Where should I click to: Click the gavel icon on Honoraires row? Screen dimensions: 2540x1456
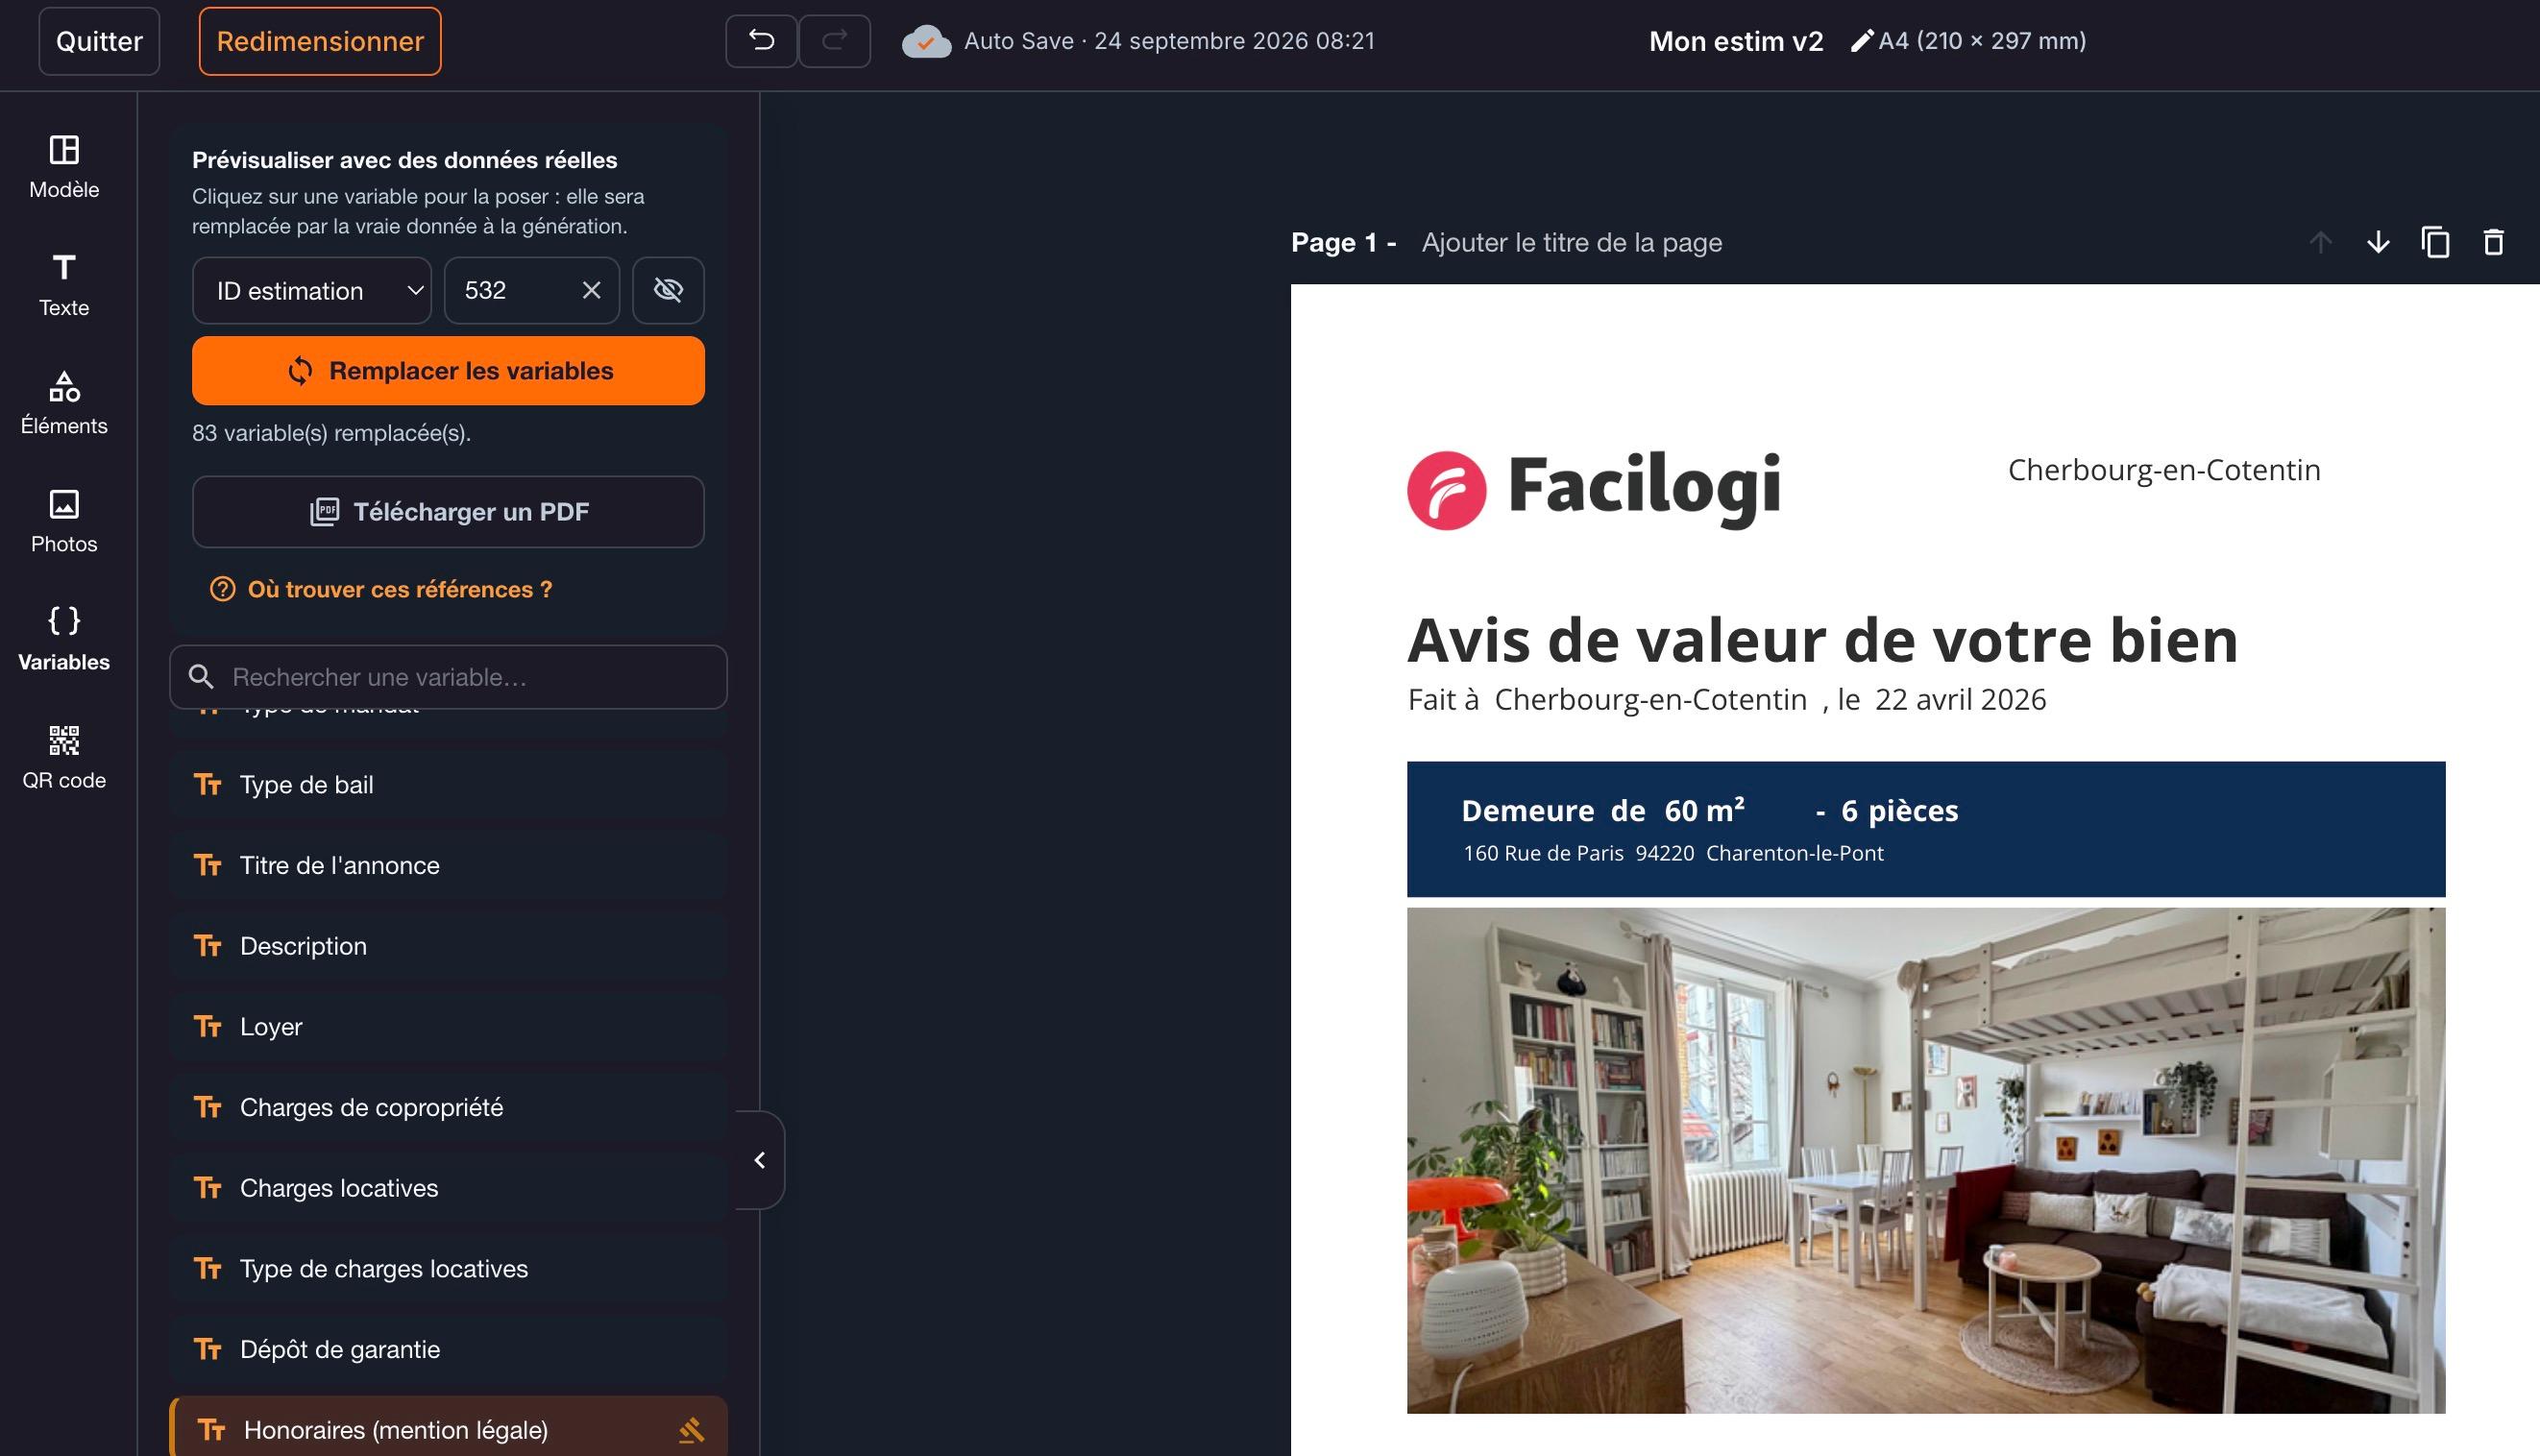tap(691, 1430)
